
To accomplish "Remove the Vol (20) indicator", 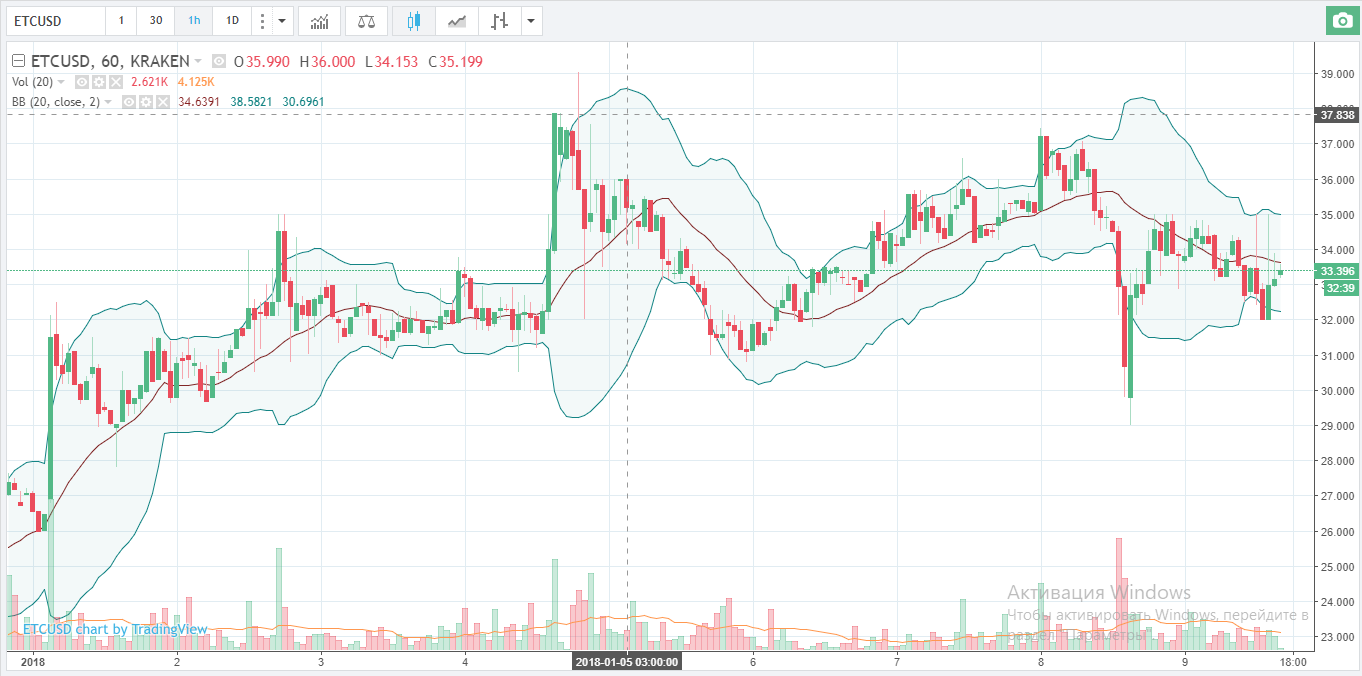I will pos(116,82).
